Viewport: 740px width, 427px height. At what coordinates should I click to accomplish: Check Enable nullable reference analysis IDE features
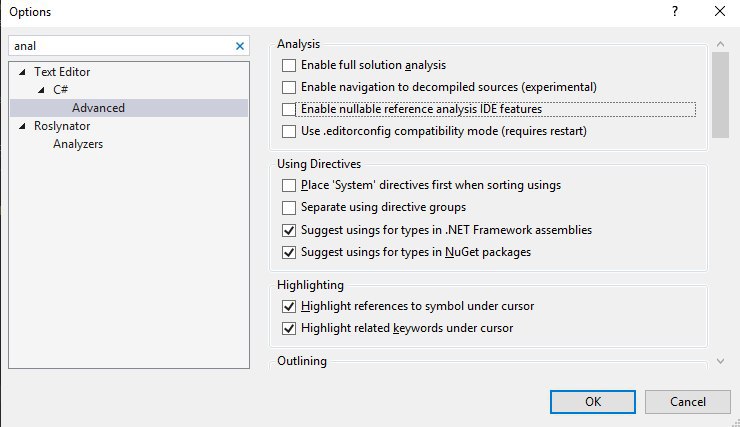pos(289,109)
